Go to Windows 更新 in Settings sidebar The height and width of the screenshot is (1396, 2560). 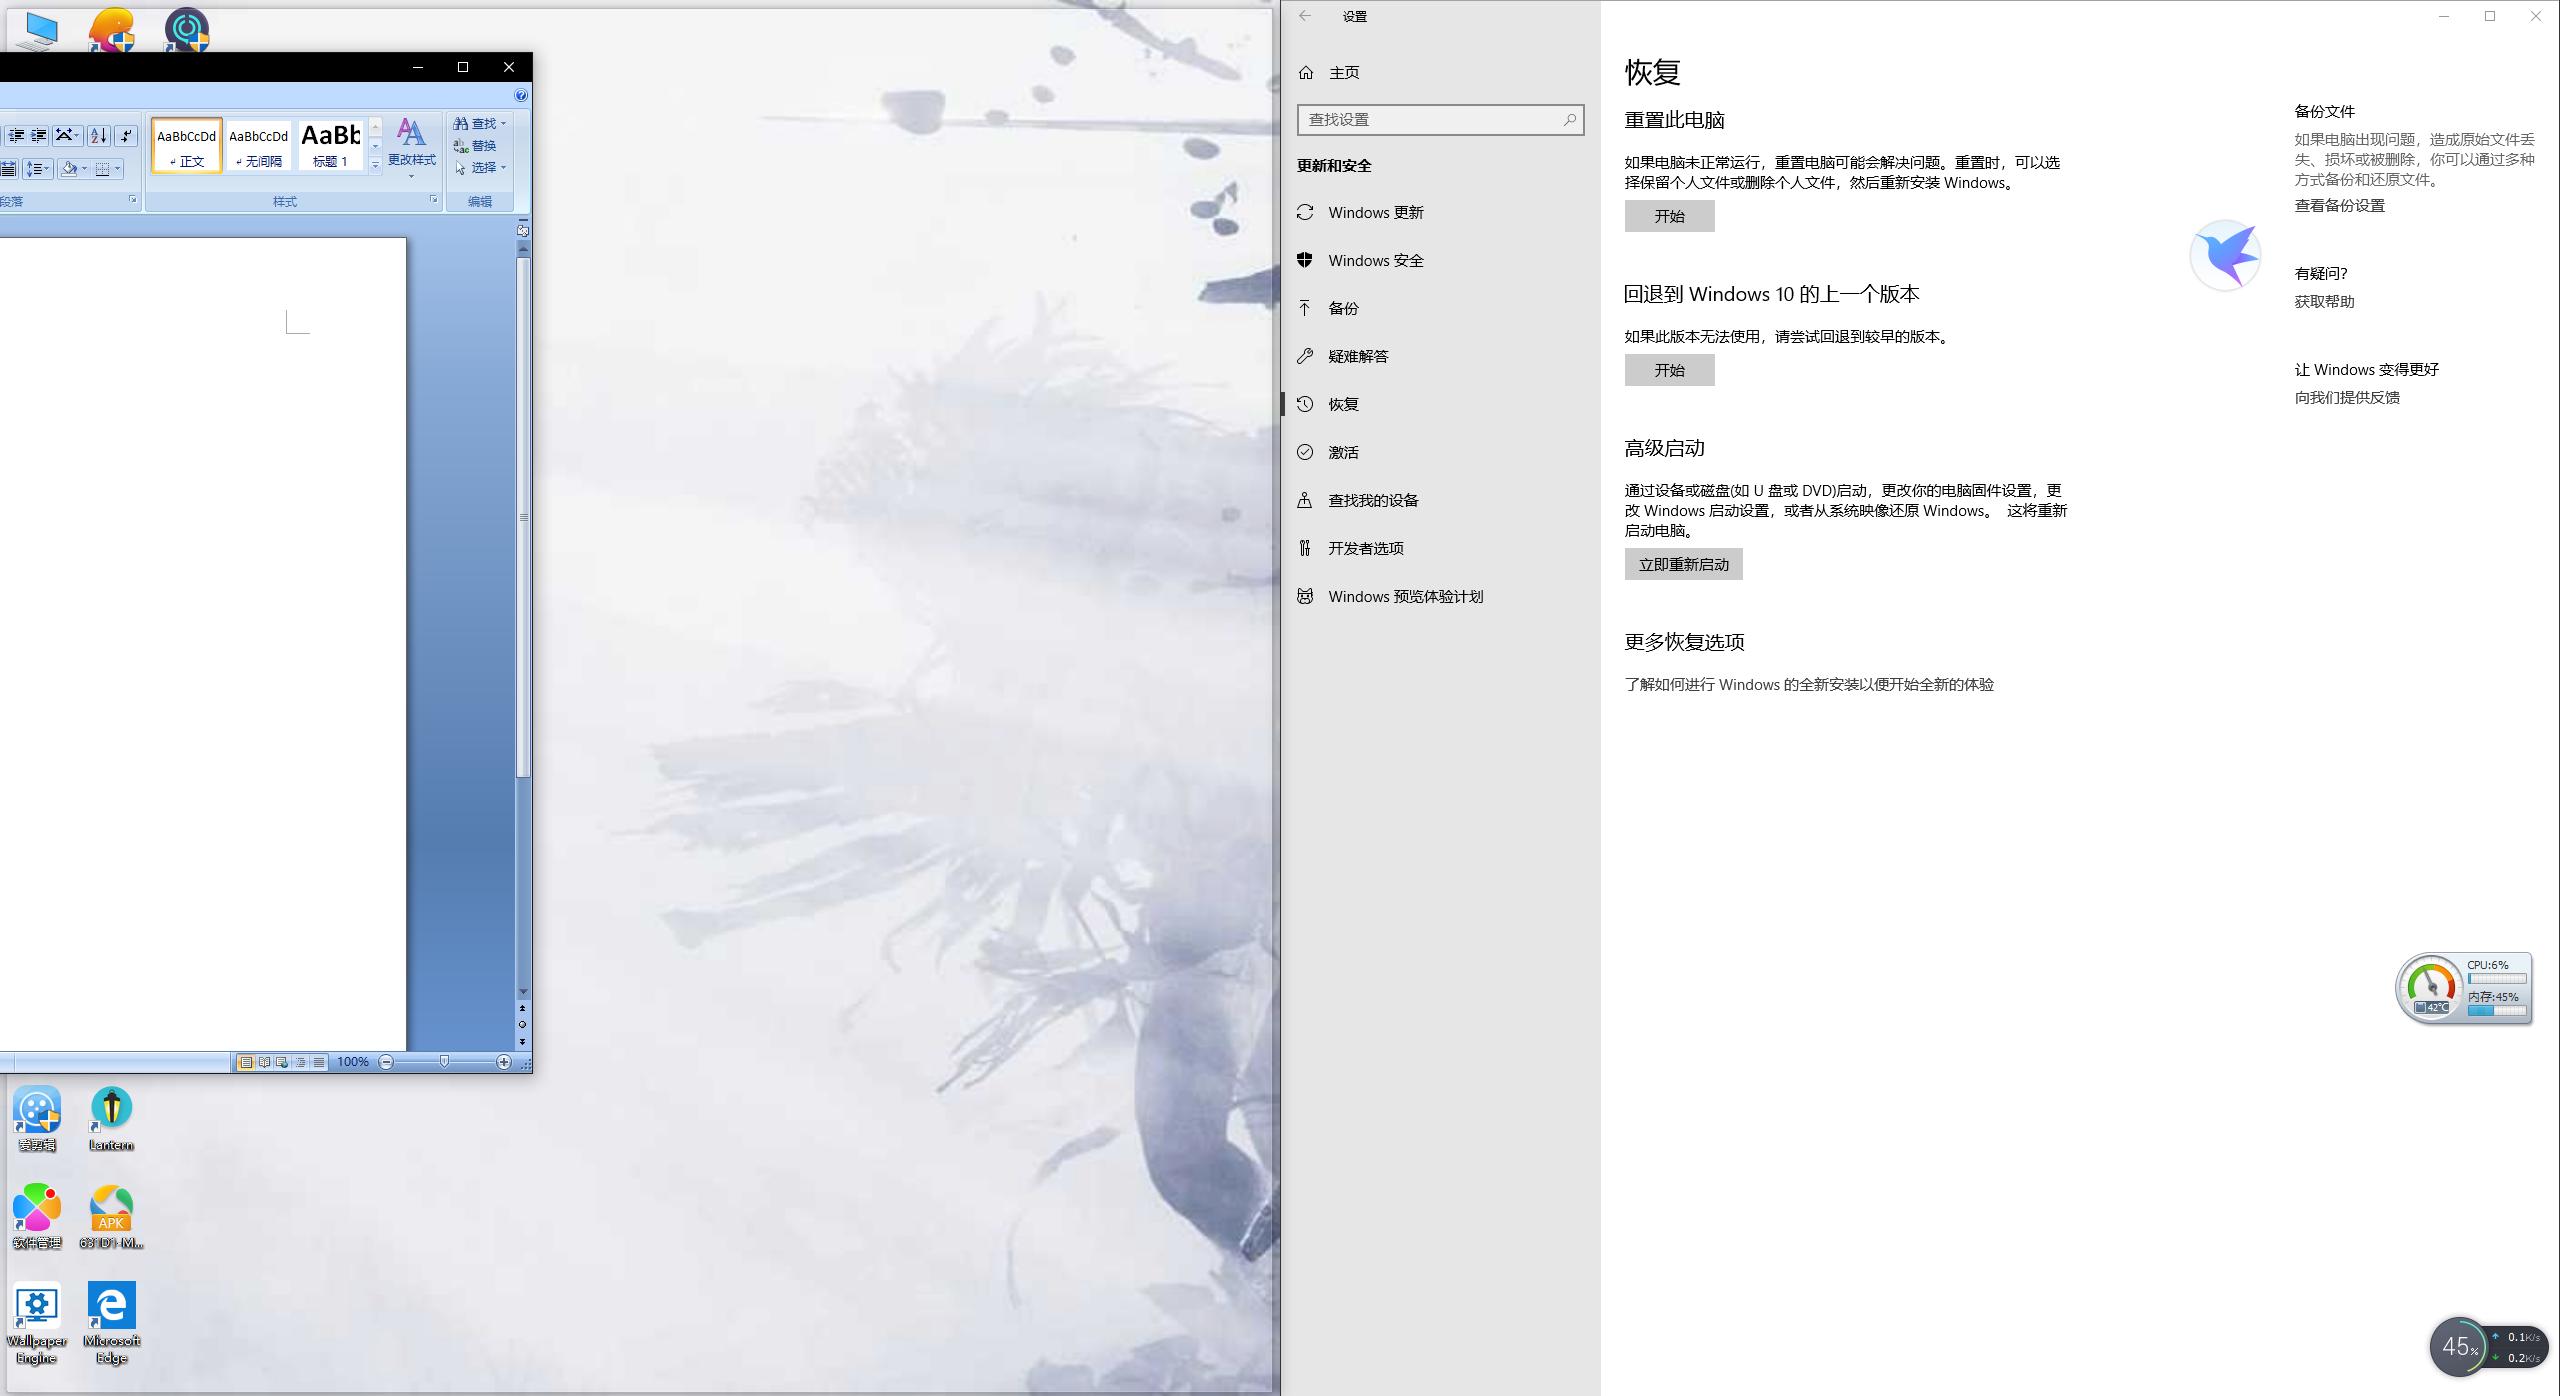click(1377, 212)
